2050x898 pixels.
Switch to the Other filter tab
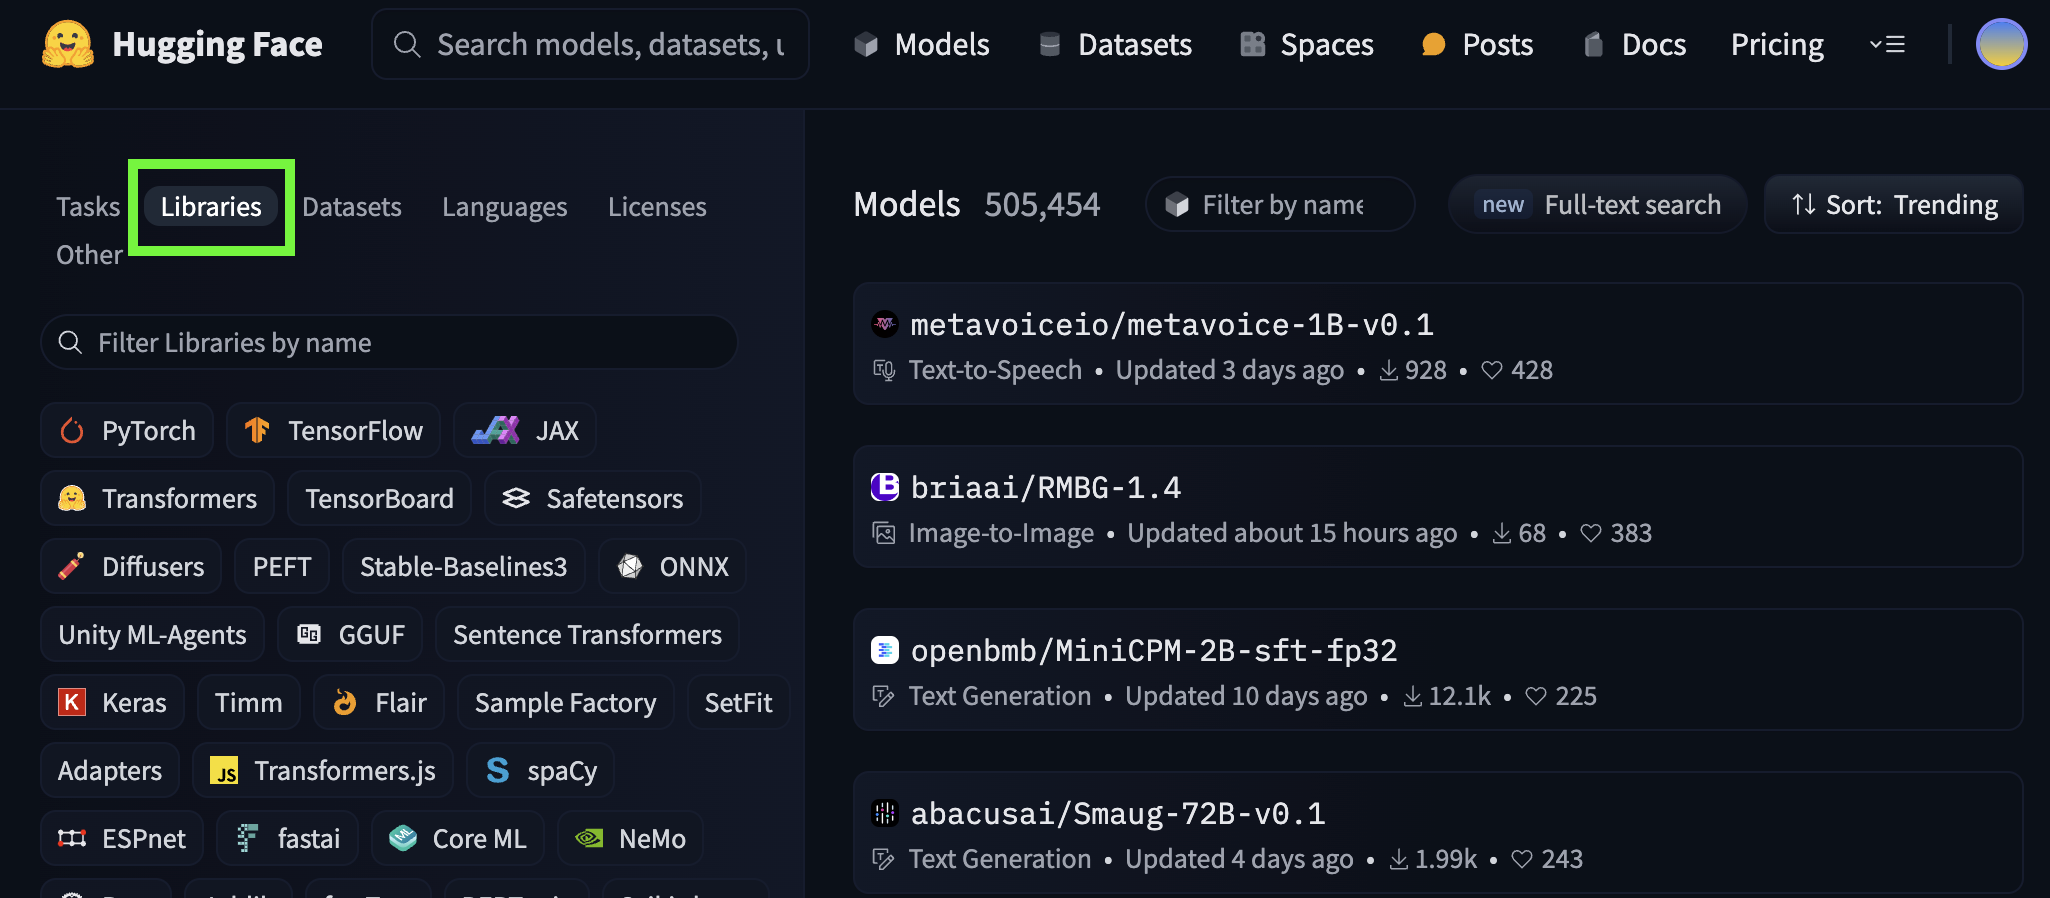coord(89,255)
